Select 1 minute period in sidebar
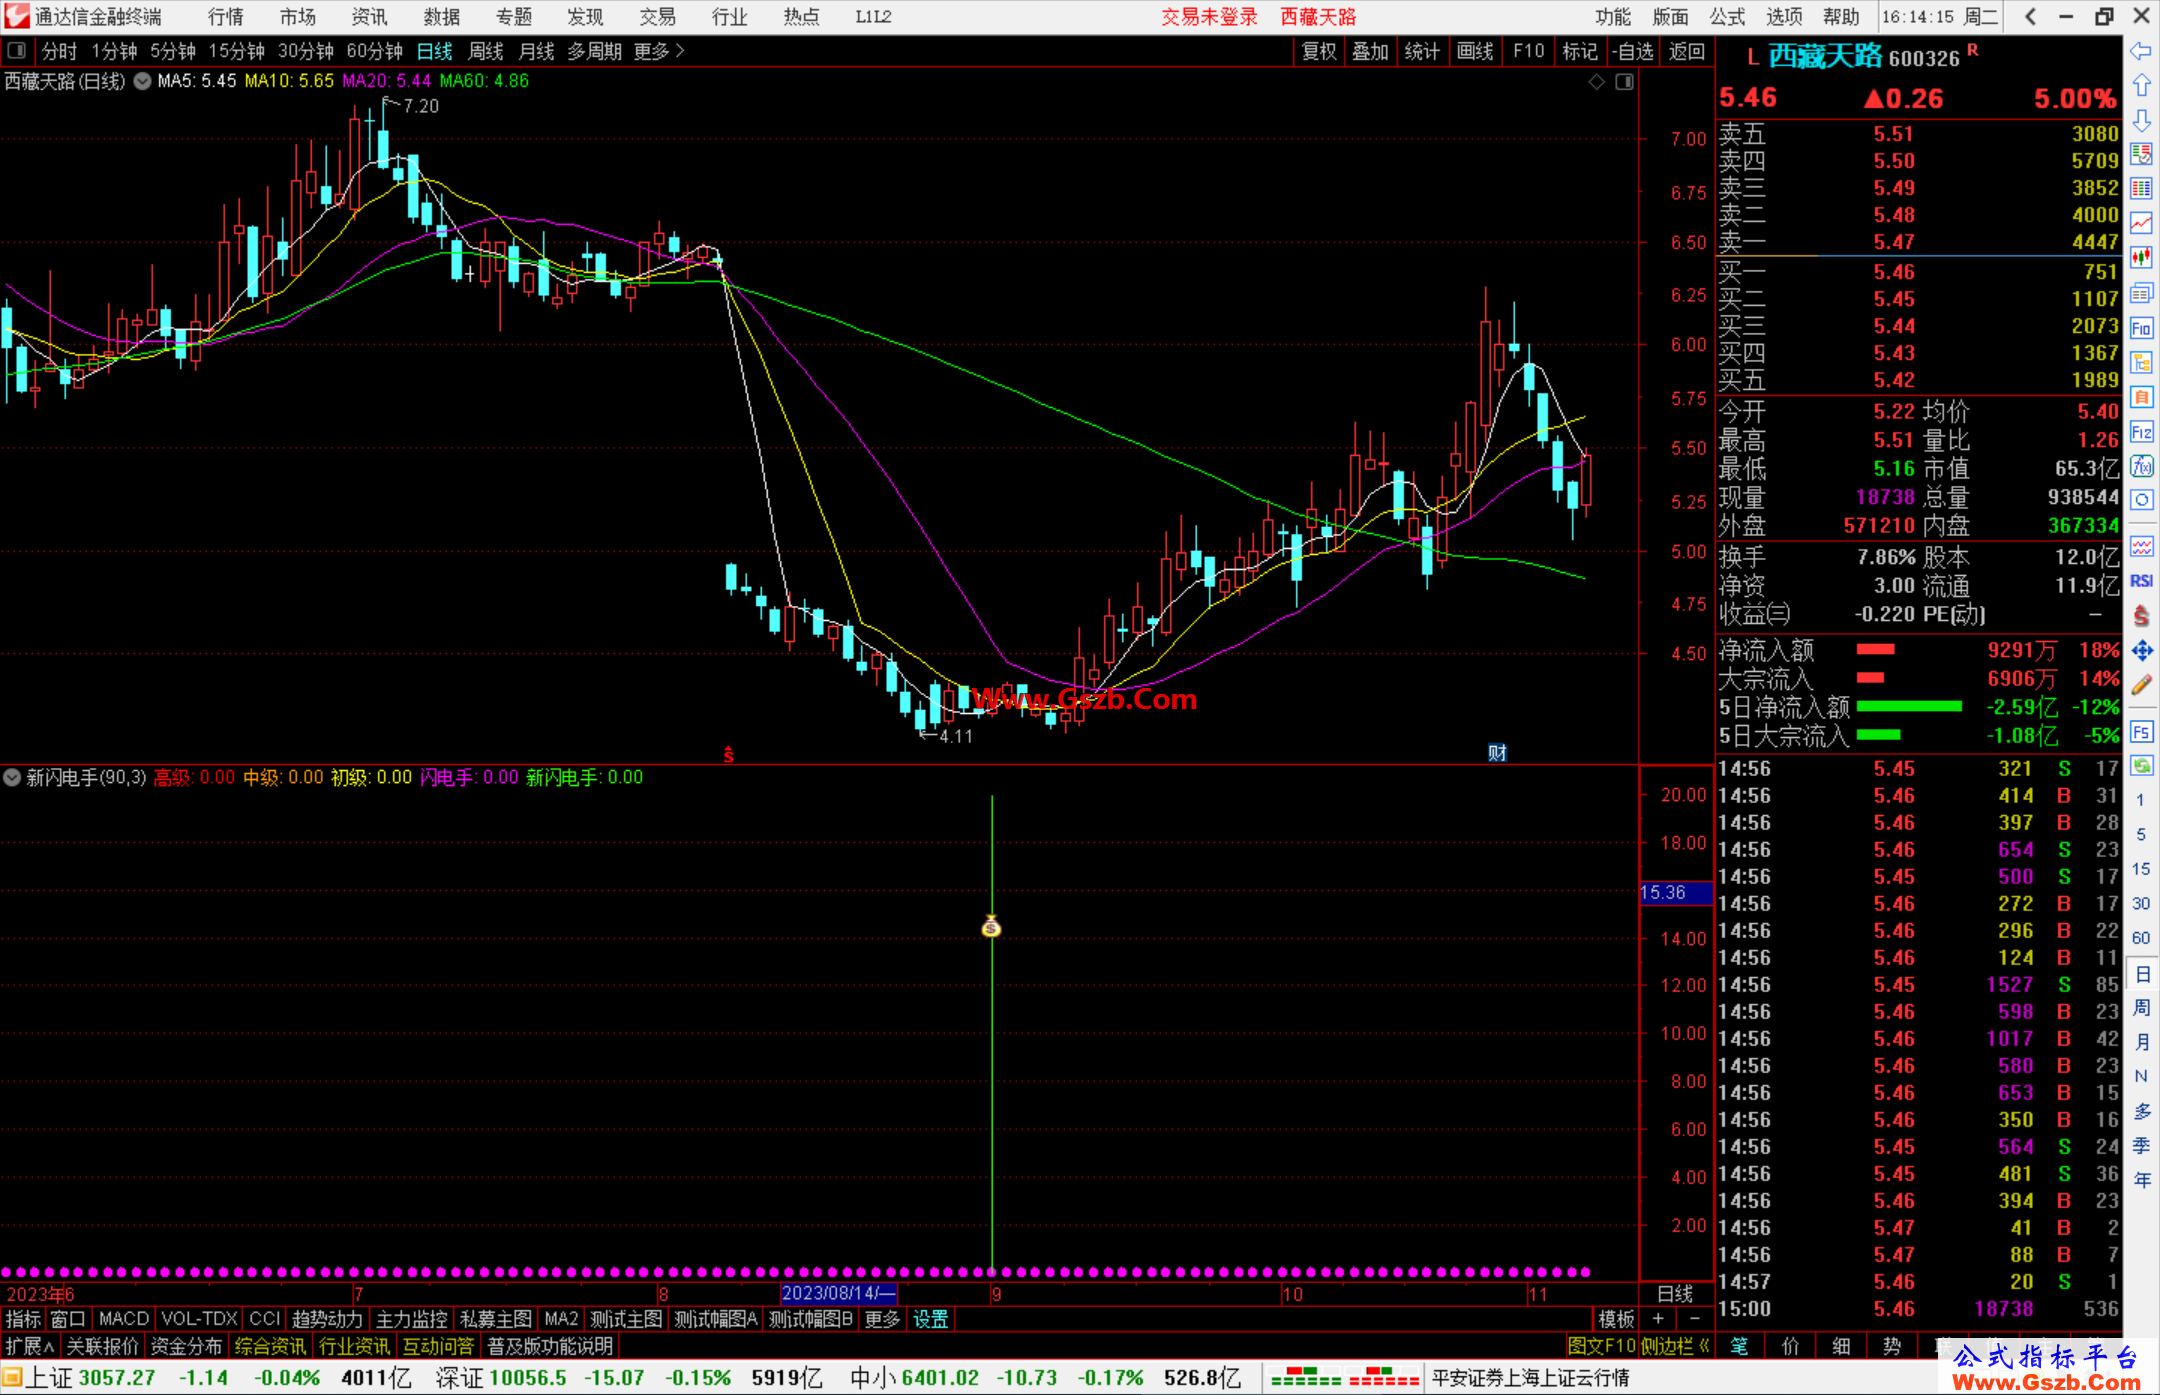Viewport: 2160px width, 1395px height. point(2140,800)
